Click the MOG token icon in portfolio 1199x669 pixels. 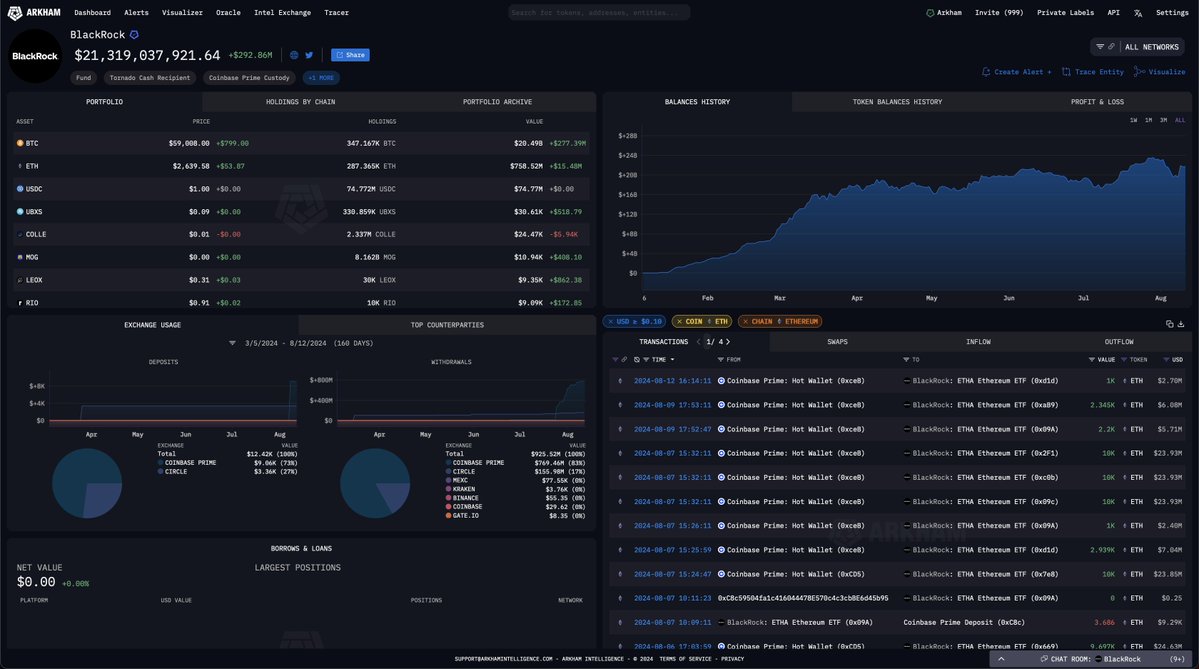[20, 258]
